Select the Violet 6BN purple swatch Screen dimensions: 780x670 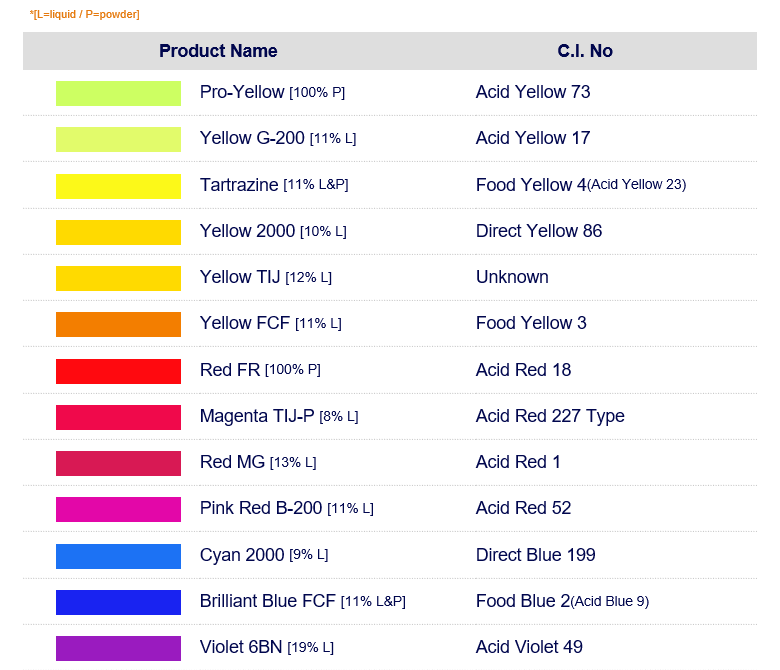coord(118,648)
